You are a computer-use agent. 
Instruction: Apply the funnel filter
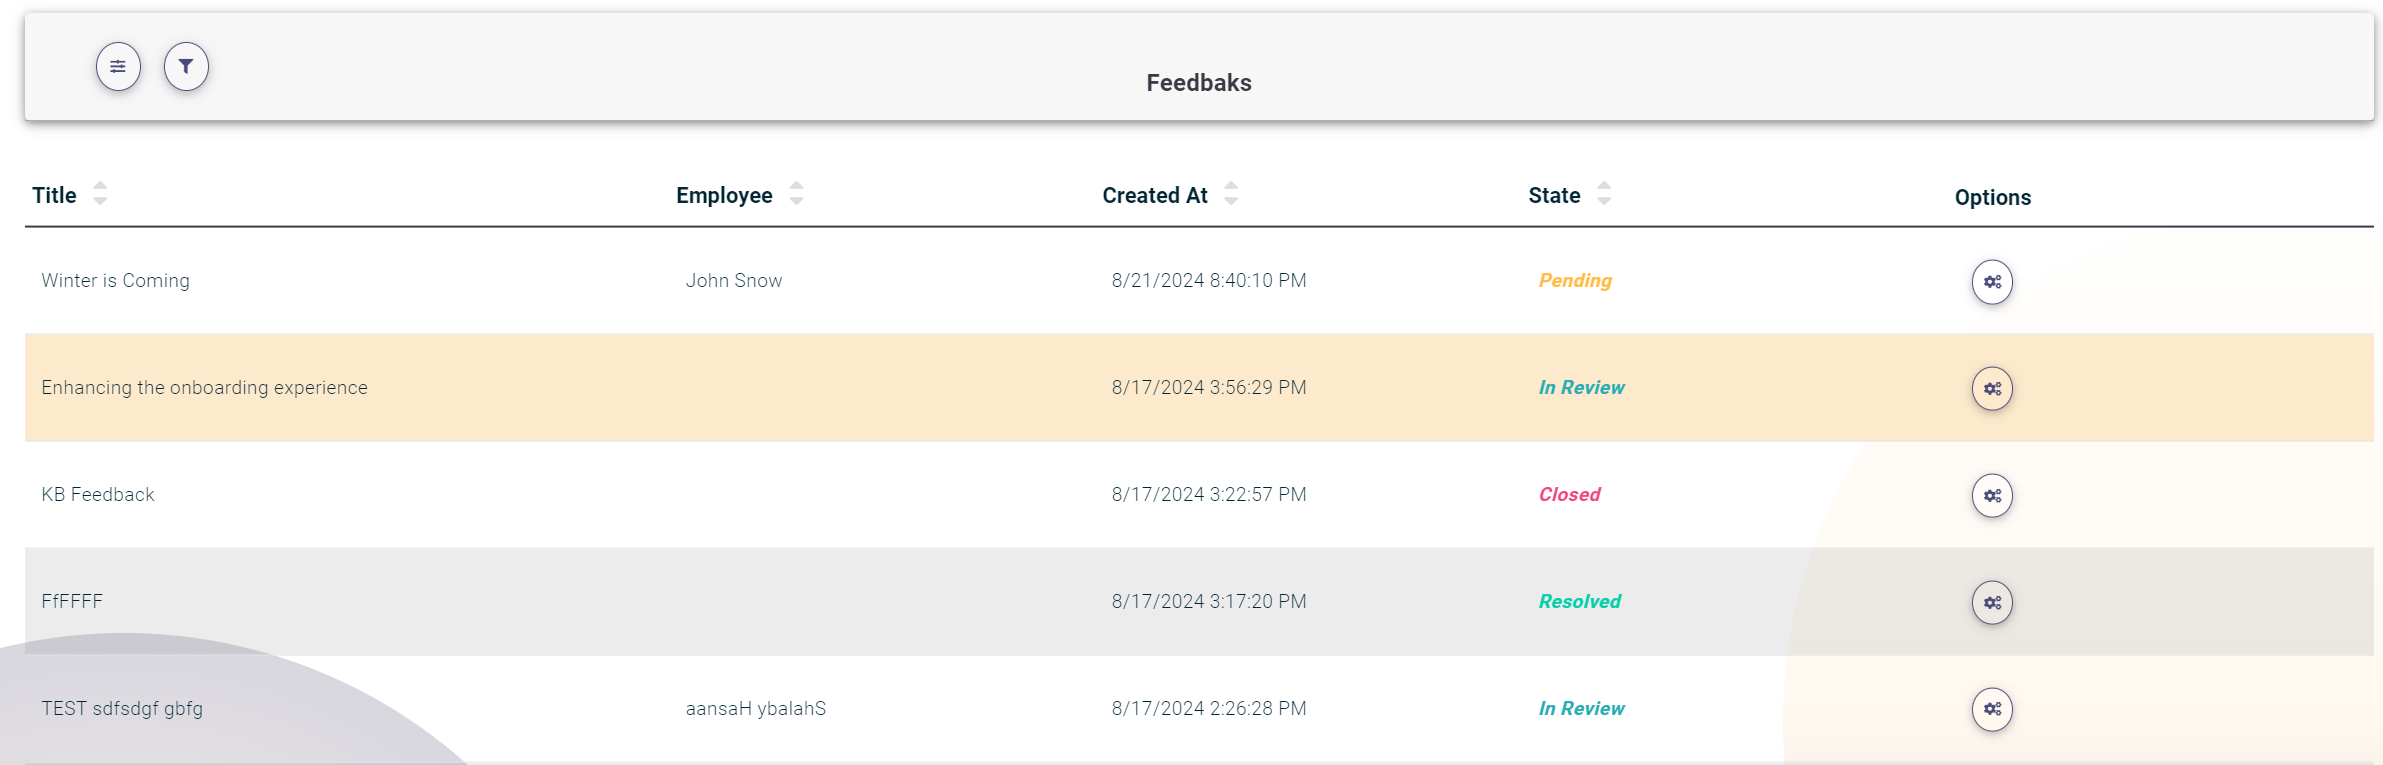click(187, 66)
